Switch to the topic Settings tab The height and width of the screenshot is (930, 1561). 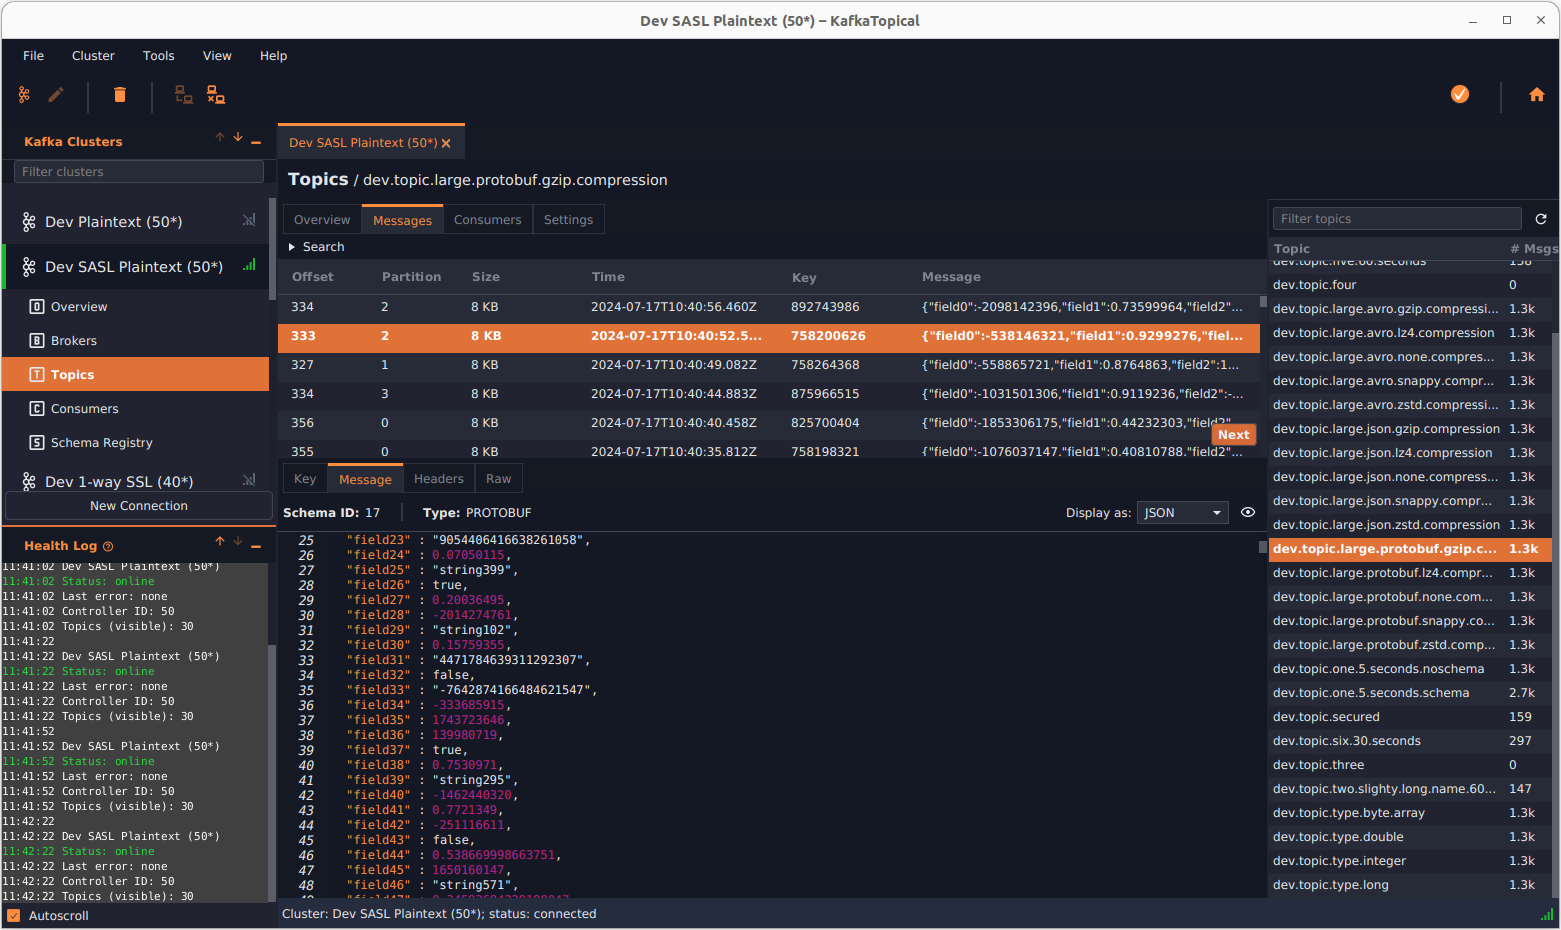click(x=568, y=220)
